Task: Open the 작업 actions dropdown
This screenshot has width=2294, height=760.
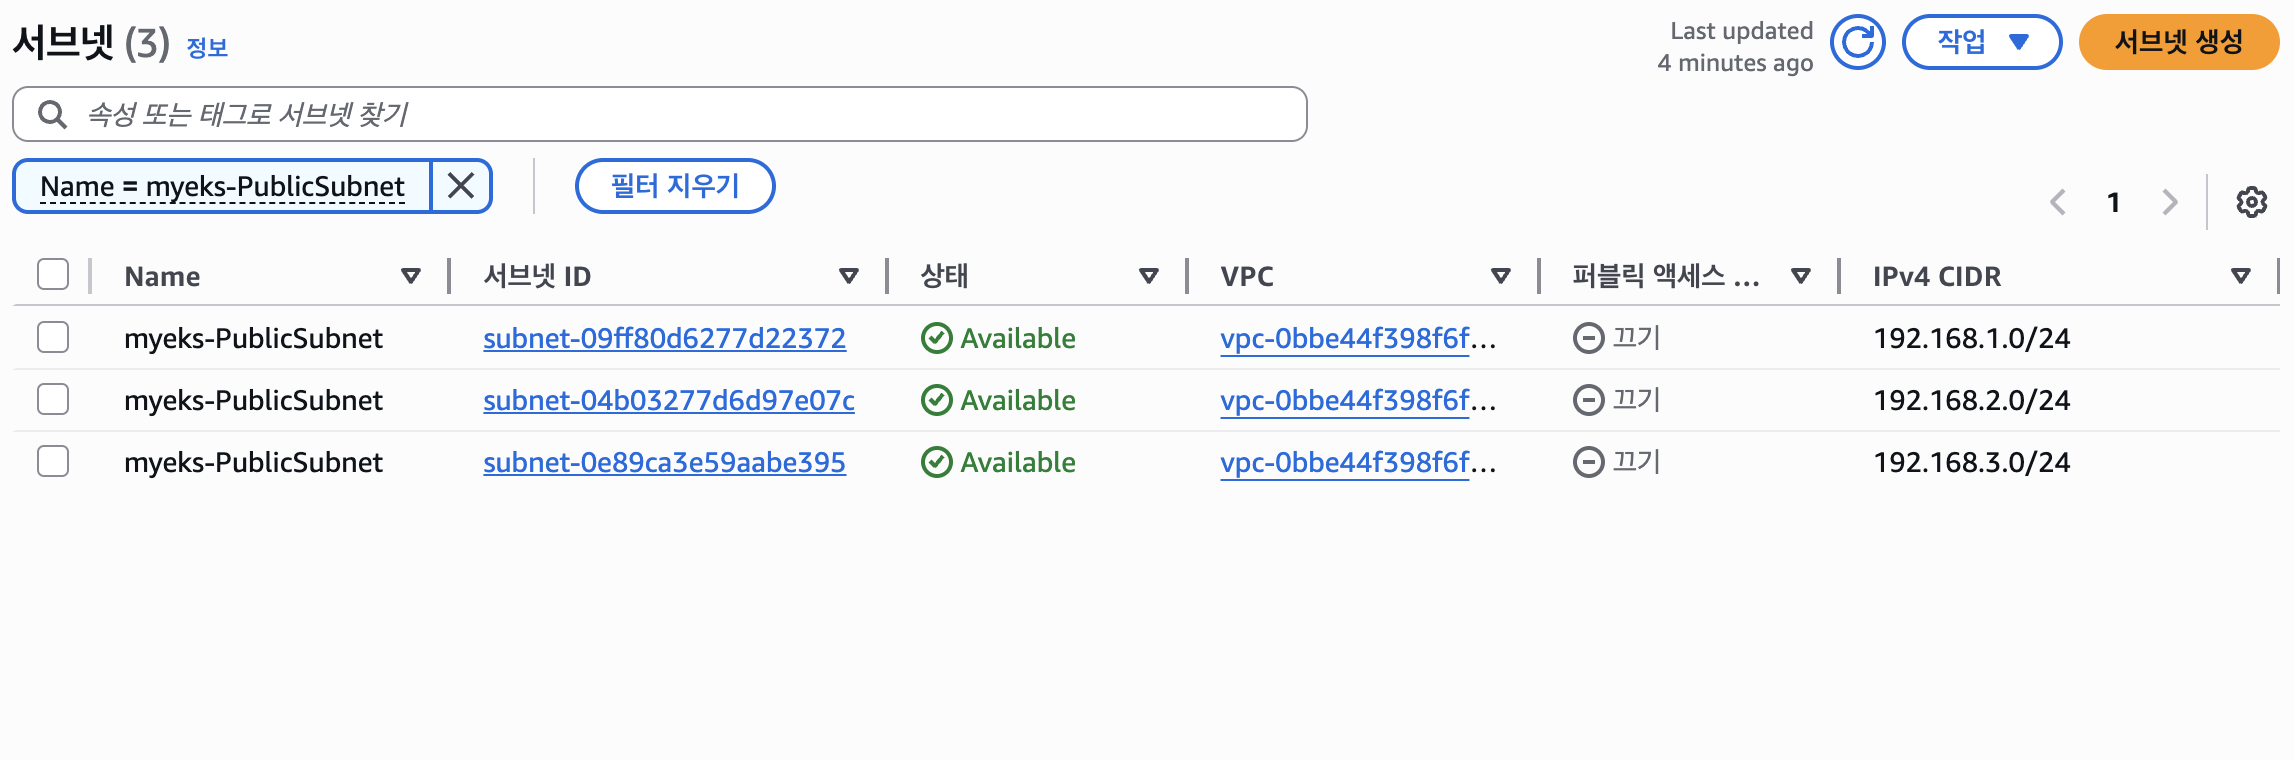Action: [x=1982, y=42]
